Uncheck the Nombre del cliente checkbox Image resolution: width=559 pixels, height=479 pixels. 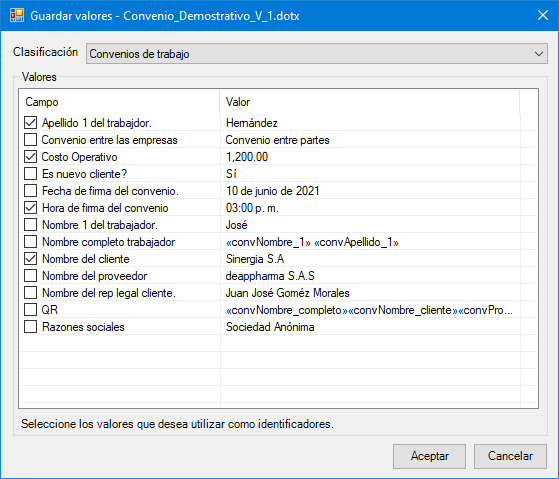click(x=30, y=259)
